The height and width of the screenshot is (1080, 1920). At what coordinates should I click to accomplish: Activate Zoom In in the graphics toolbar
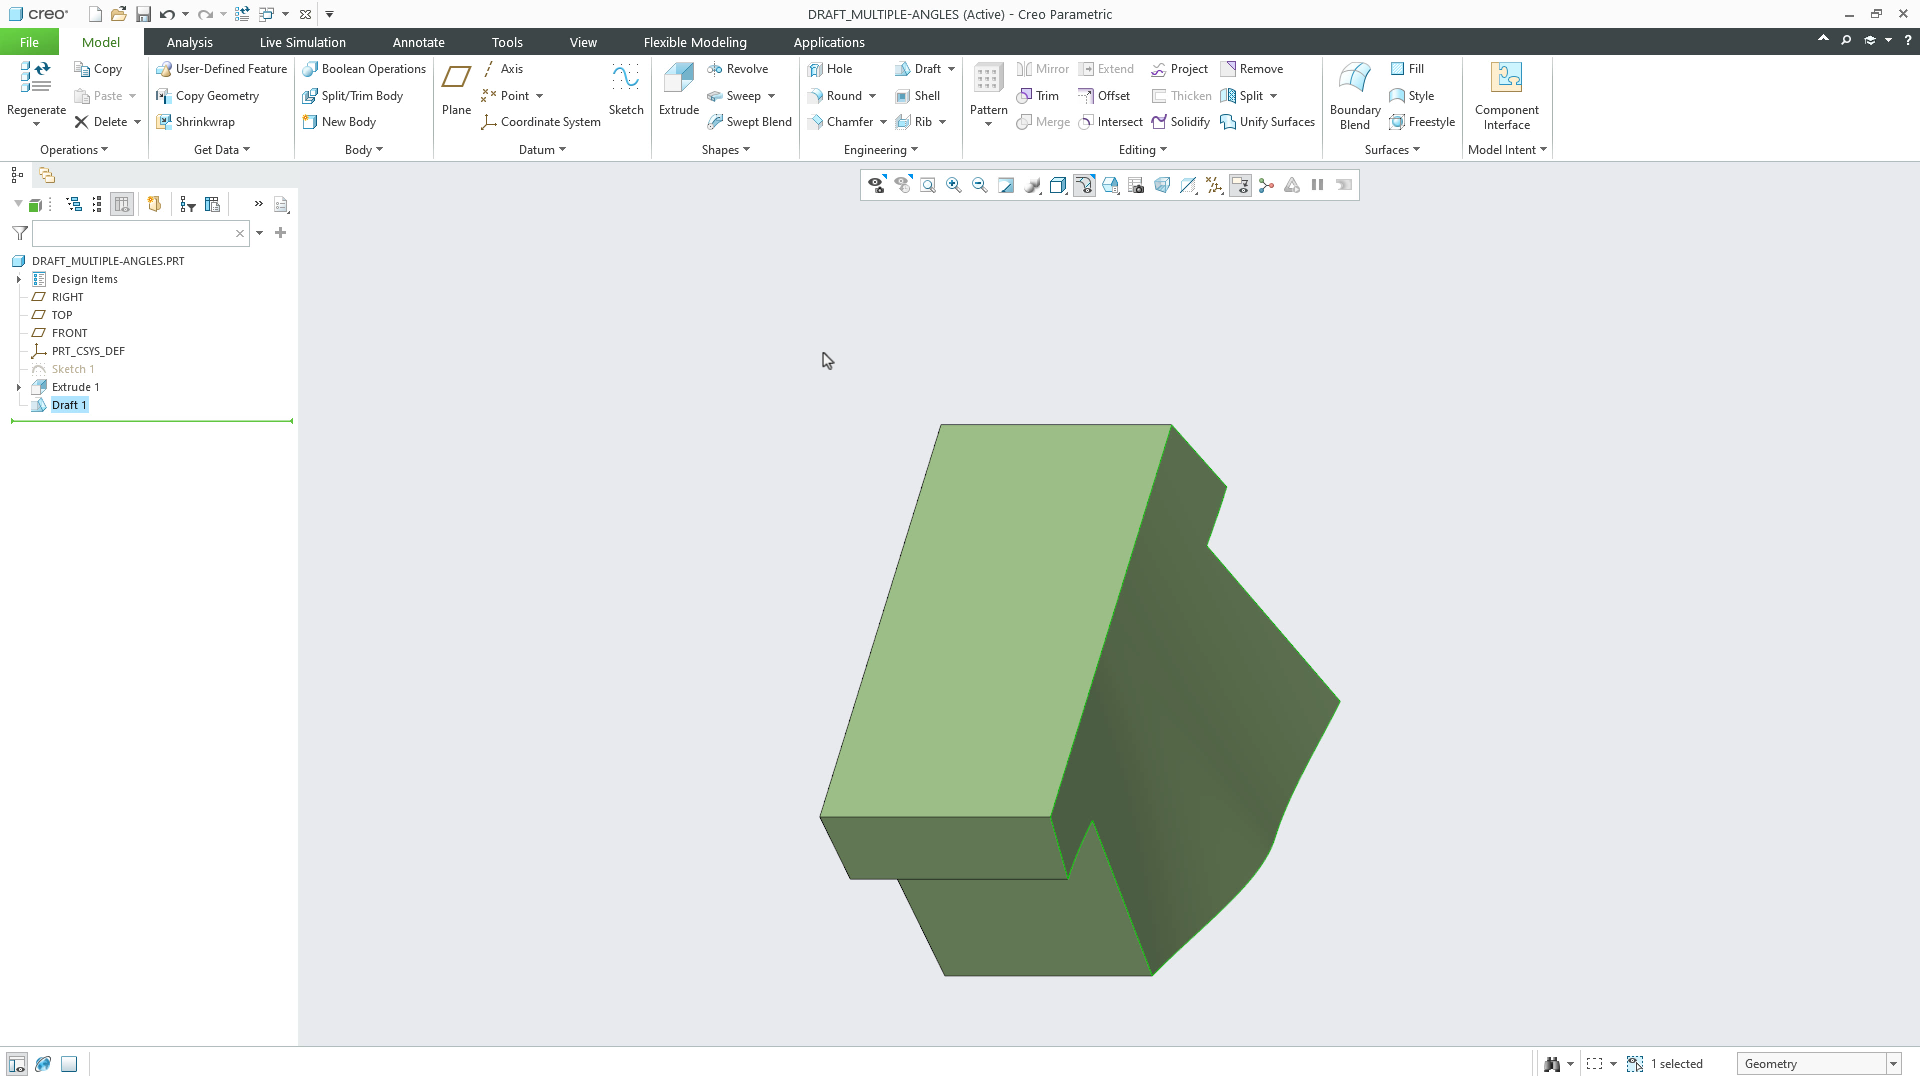click(953, 185)
